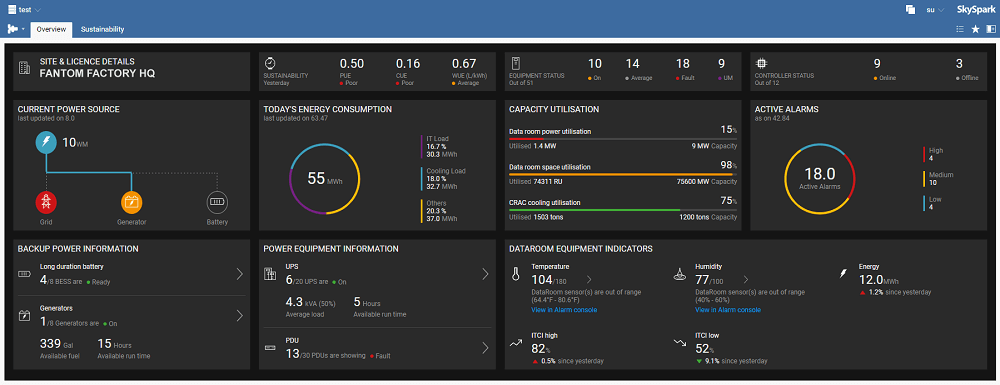Screen dimensions: 1000x385
Task: Toggle the side panel layout icon
Action: [990, 29]
